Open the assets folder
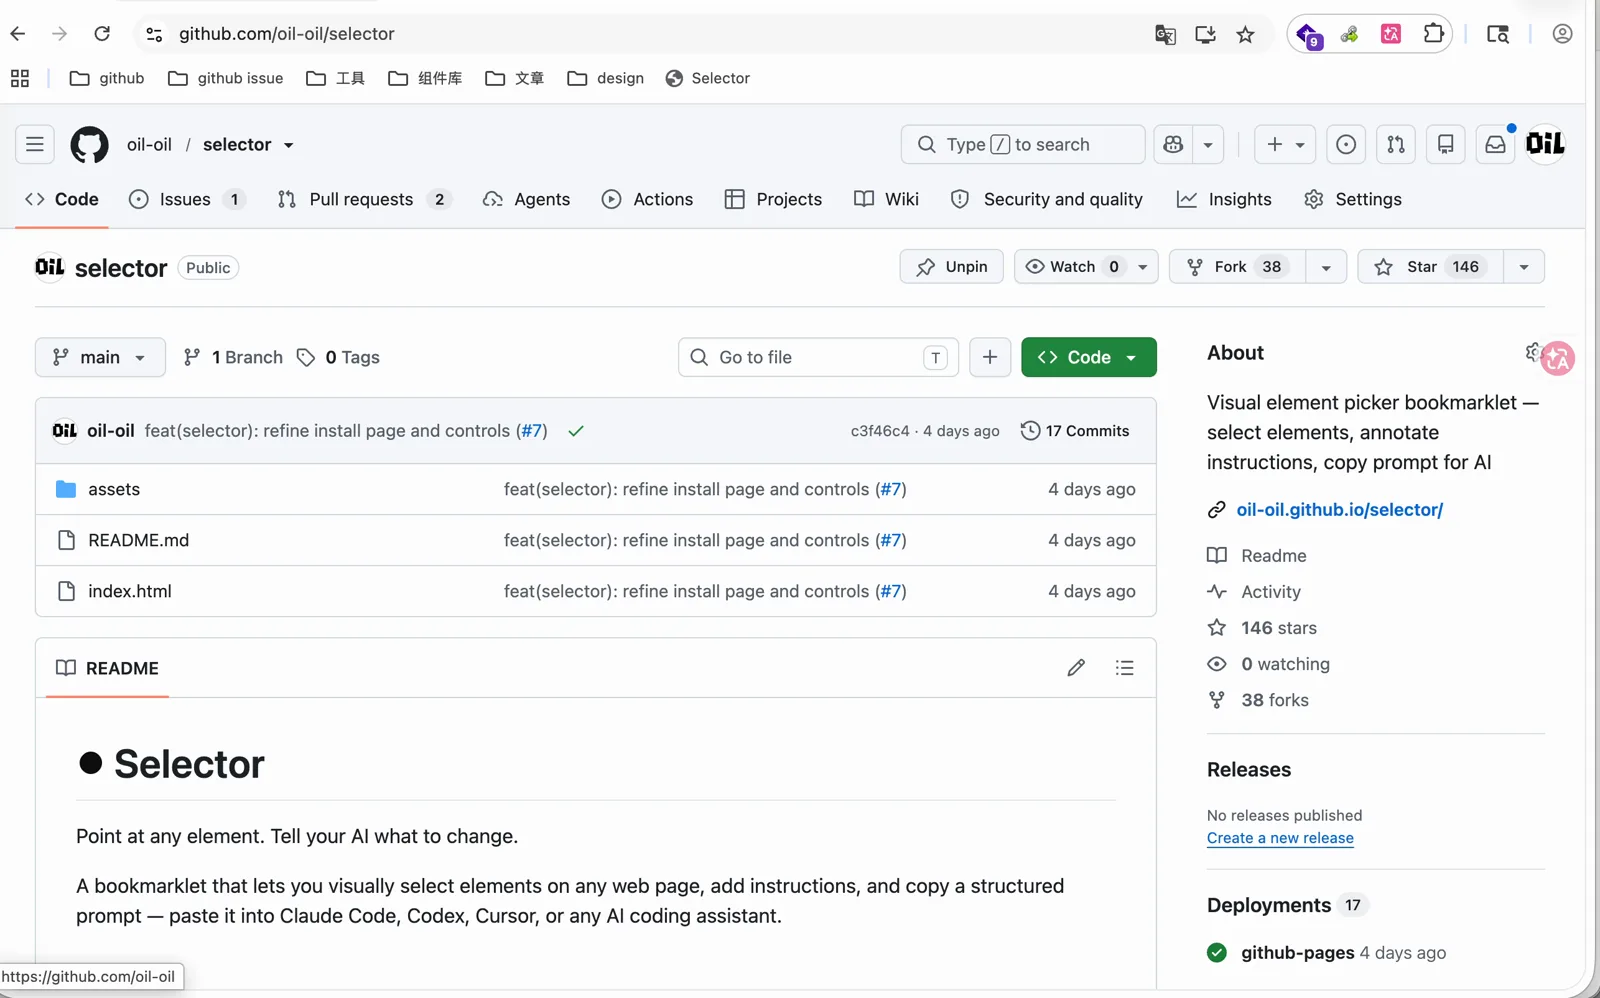Screen dimensions: 1600x998 pyautogui.click(x=114, y=489)
